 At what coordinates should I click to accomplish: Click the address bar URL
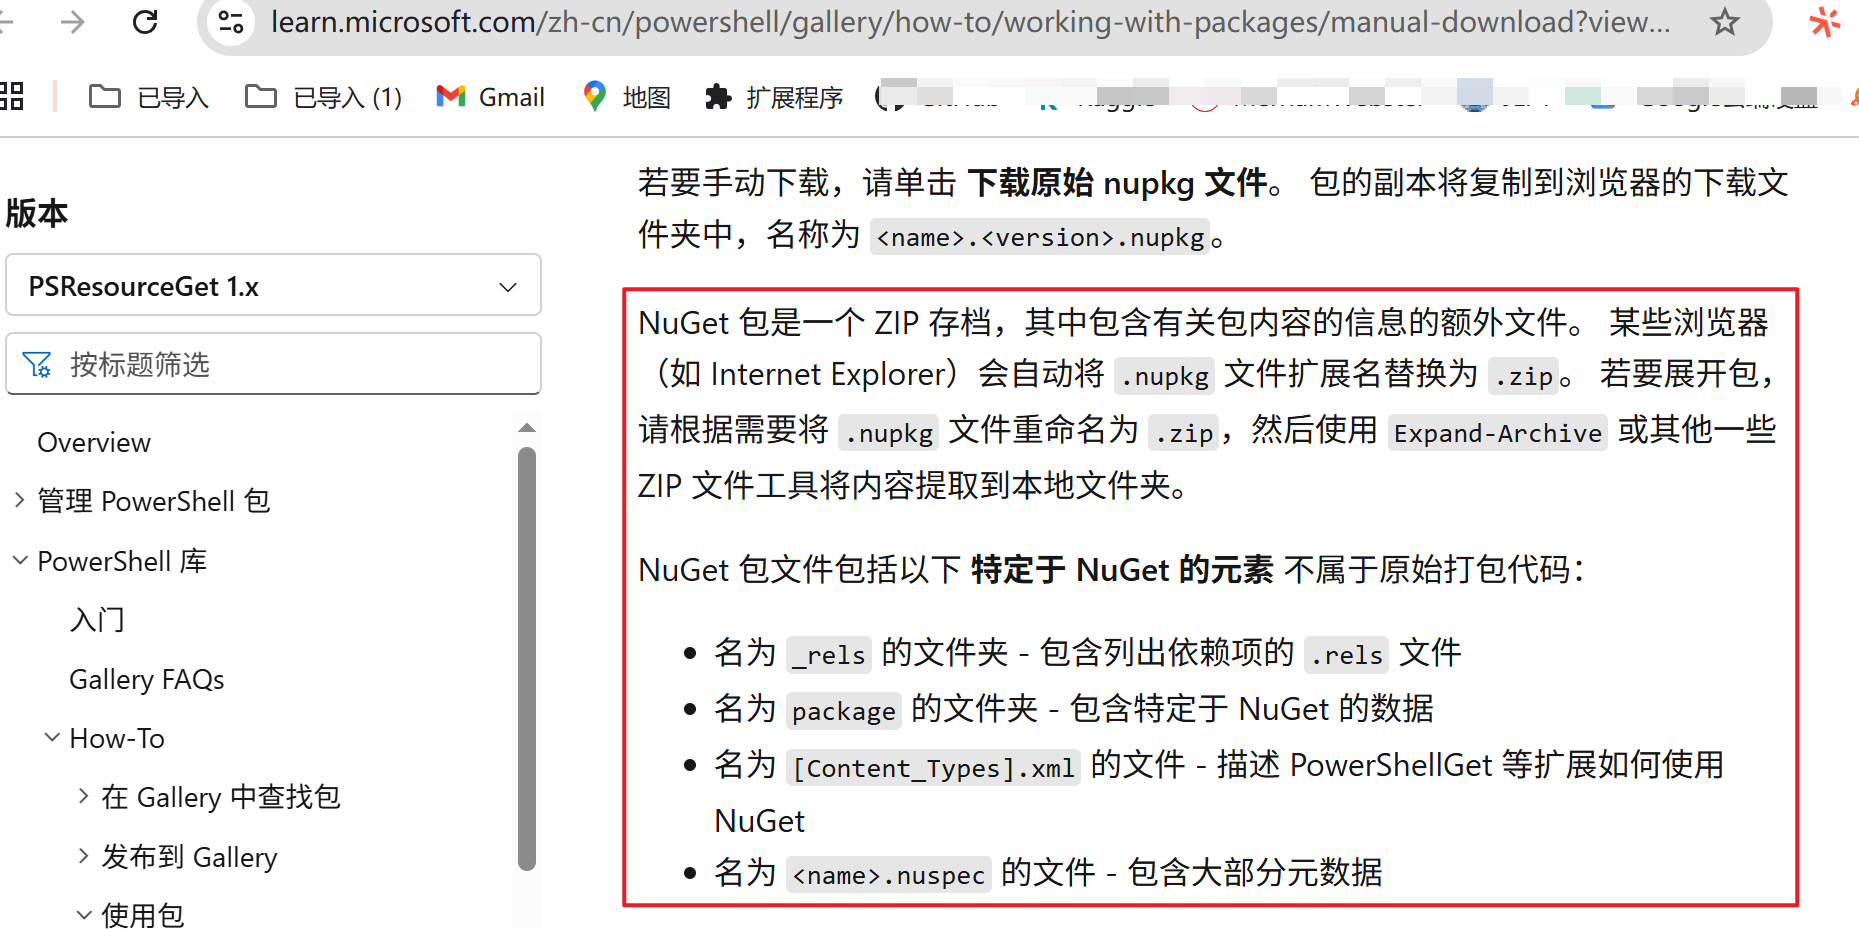click(970, 21)
